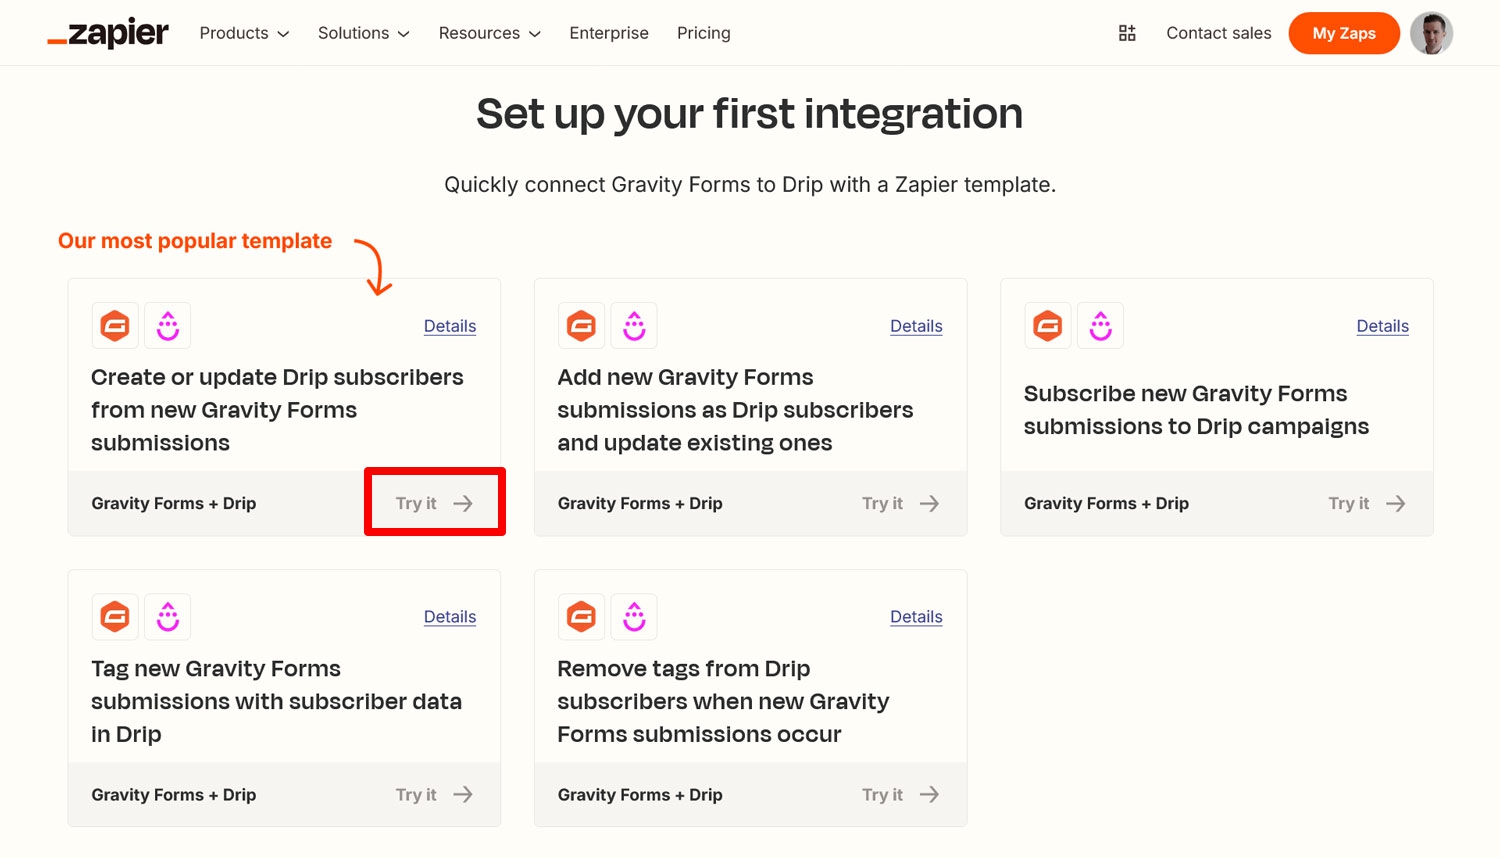The height and width of the screenshot is (858, 1500).
Task: Click the 'Set up your first integration' heading
Action: [750, 114]
